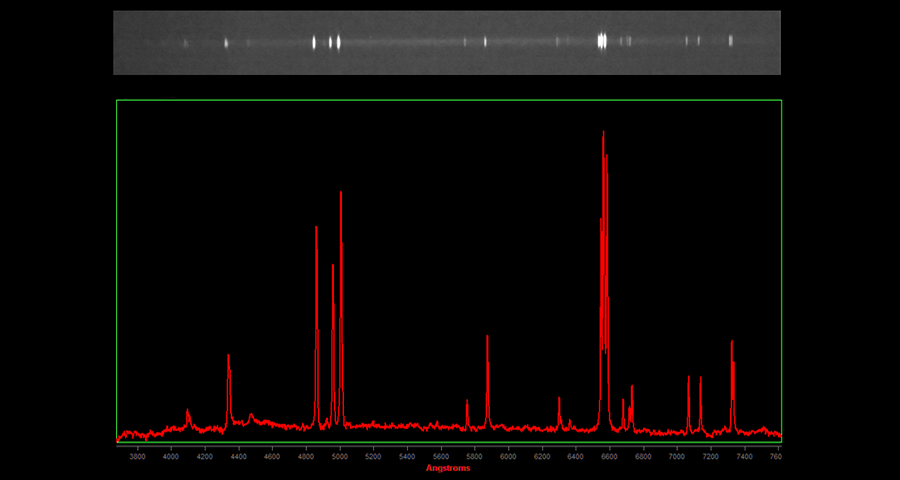Screen dimensions: 900x480
Task: Click the 7400 tick label on the axis
Action: coord(744,456)
